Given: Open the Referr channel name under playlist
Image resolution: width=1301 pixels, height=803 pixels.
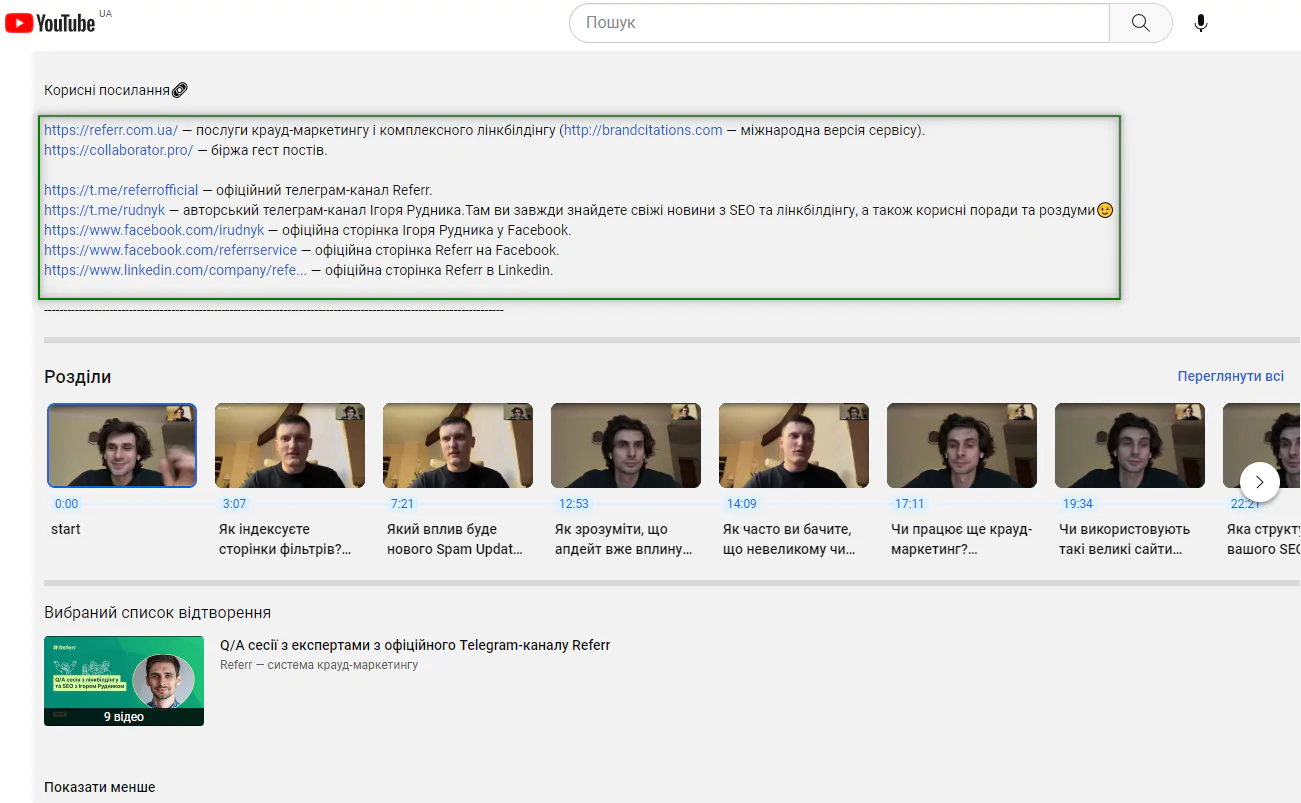Looking at the screenshot, I should click(x=319, y=665).
